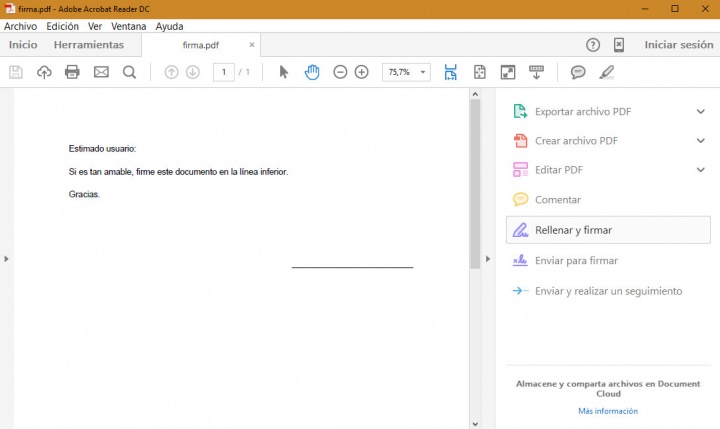Click the Enviar para firmar icon

520,260
